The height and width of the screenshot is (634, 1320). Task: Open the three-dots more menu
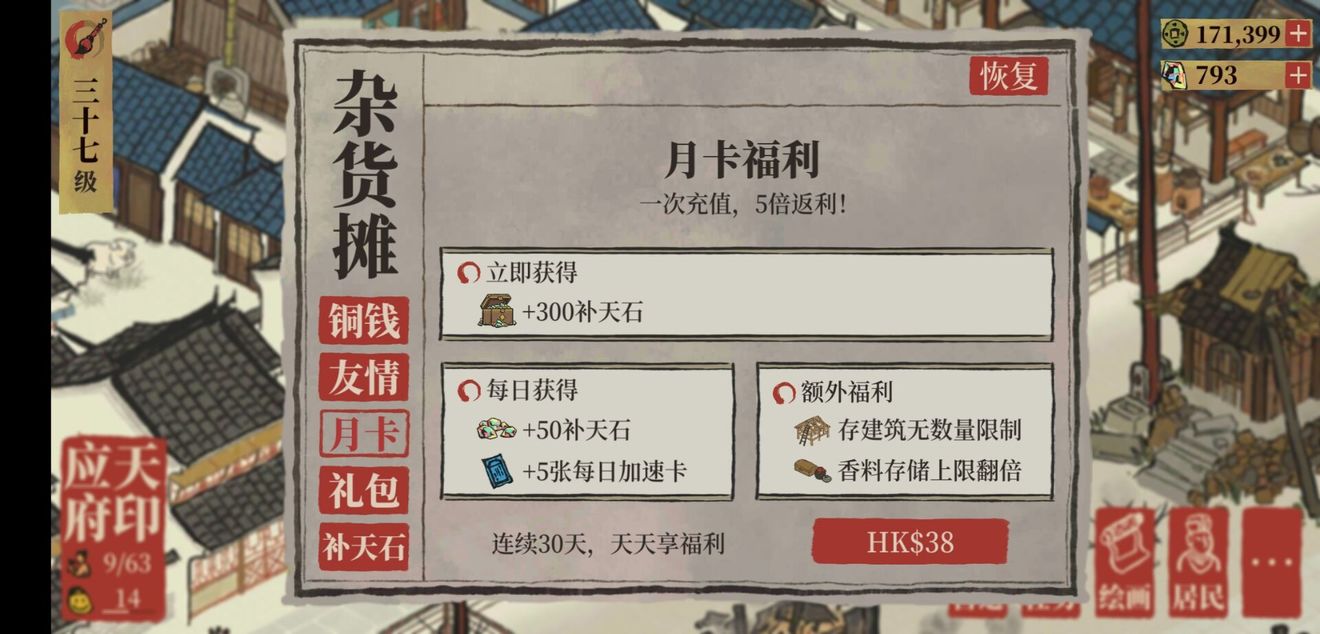tap(1272, 561)
